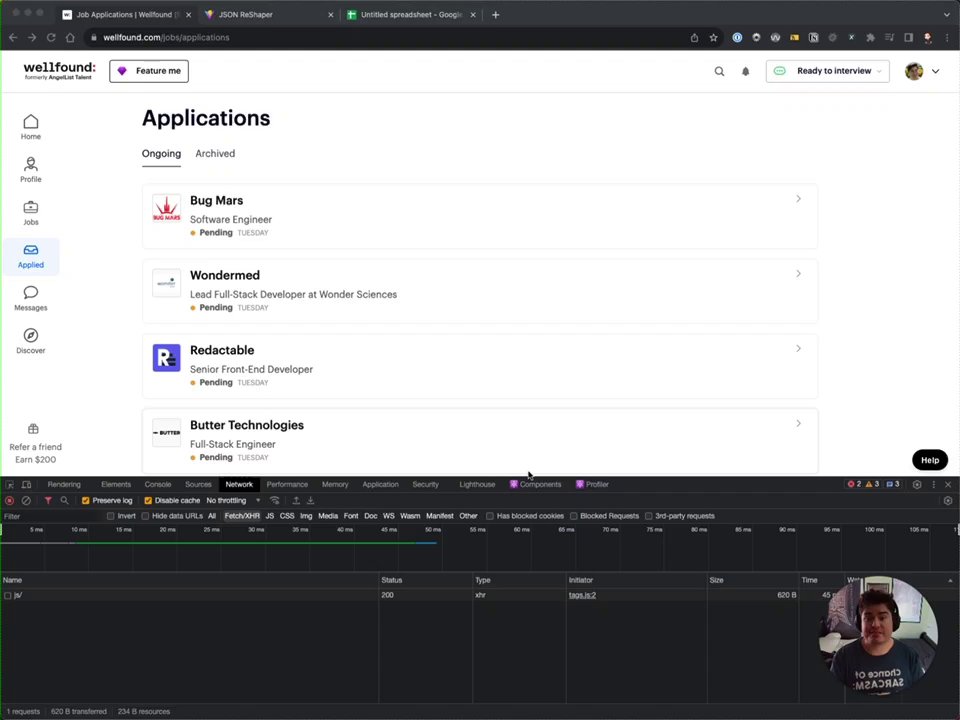The height and width of the screenshot is (720, 960).
Task: Go to Jobs in the sidebar
Action: click(31, 212)
